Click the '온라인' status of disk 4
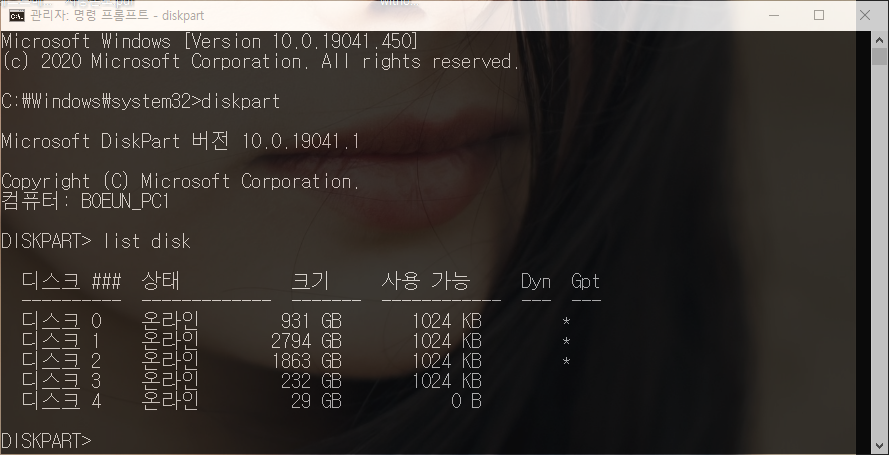Viewport: 889px width, 455px height. click(x=170, y=401)
